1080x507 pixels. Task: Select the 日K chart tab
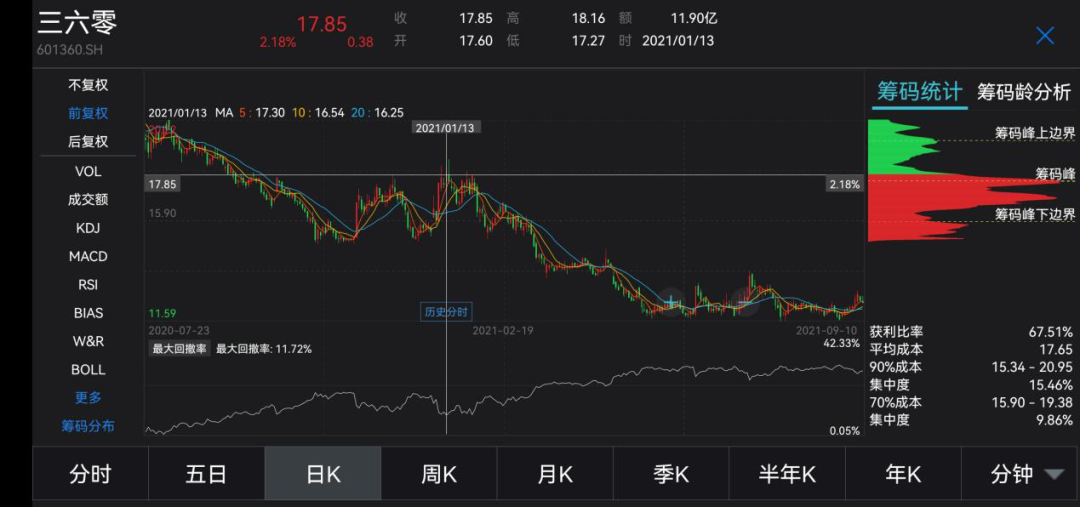[x=323, y=474]
